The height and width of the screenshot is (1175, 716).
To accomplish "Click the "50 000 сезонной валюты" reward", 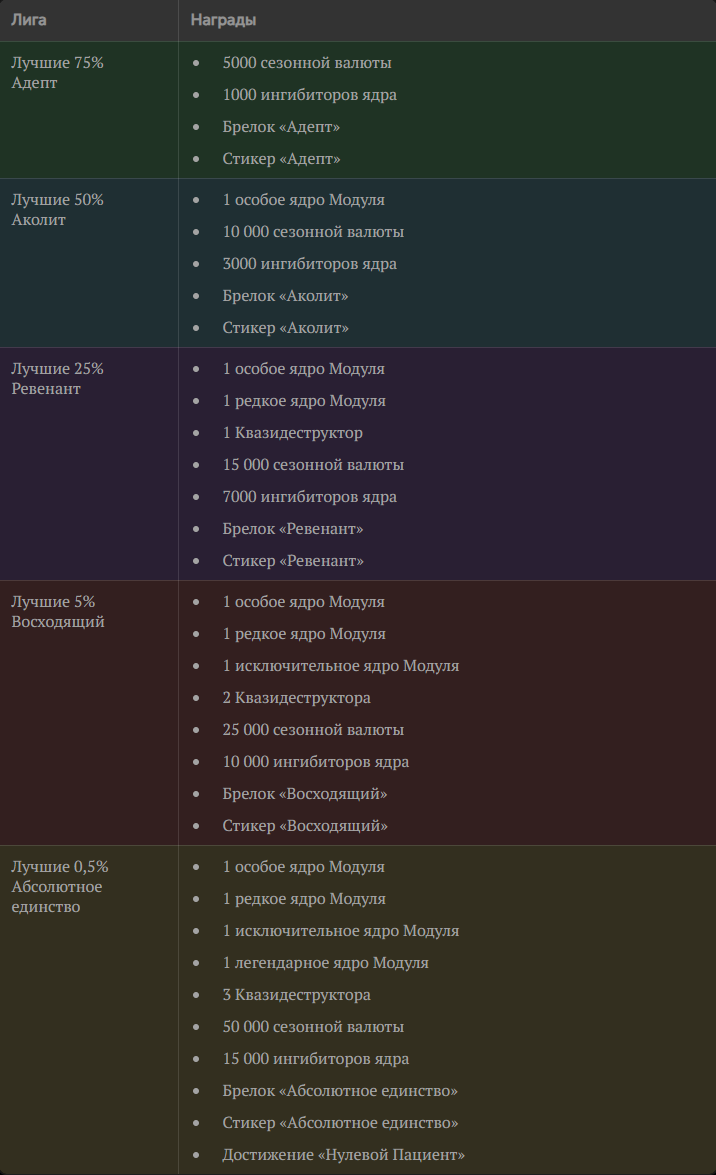I will point(313,1027).
